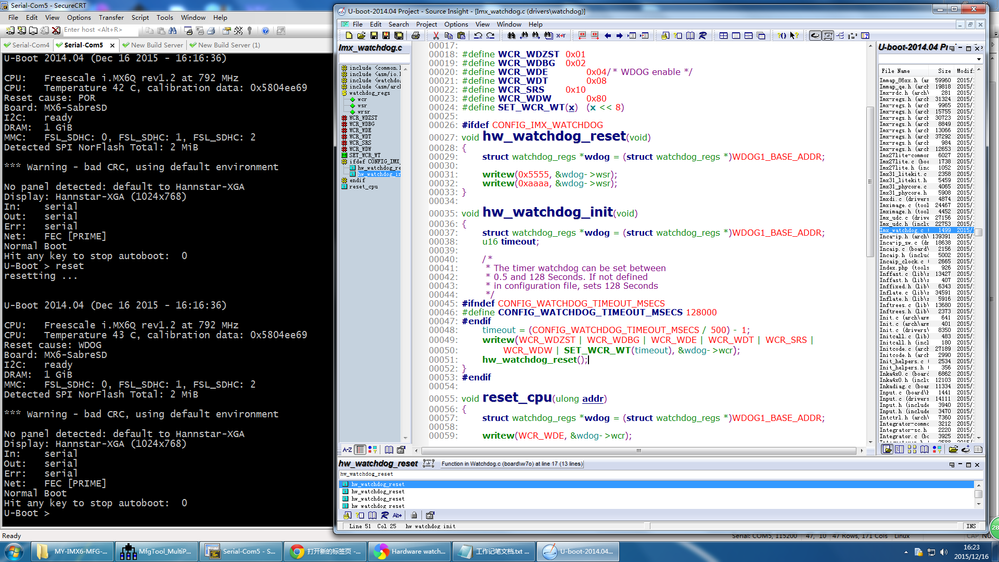Click Go Forward blue arrow in Source Insight
Screen dimensions: 999x562
tap(619, 36)
